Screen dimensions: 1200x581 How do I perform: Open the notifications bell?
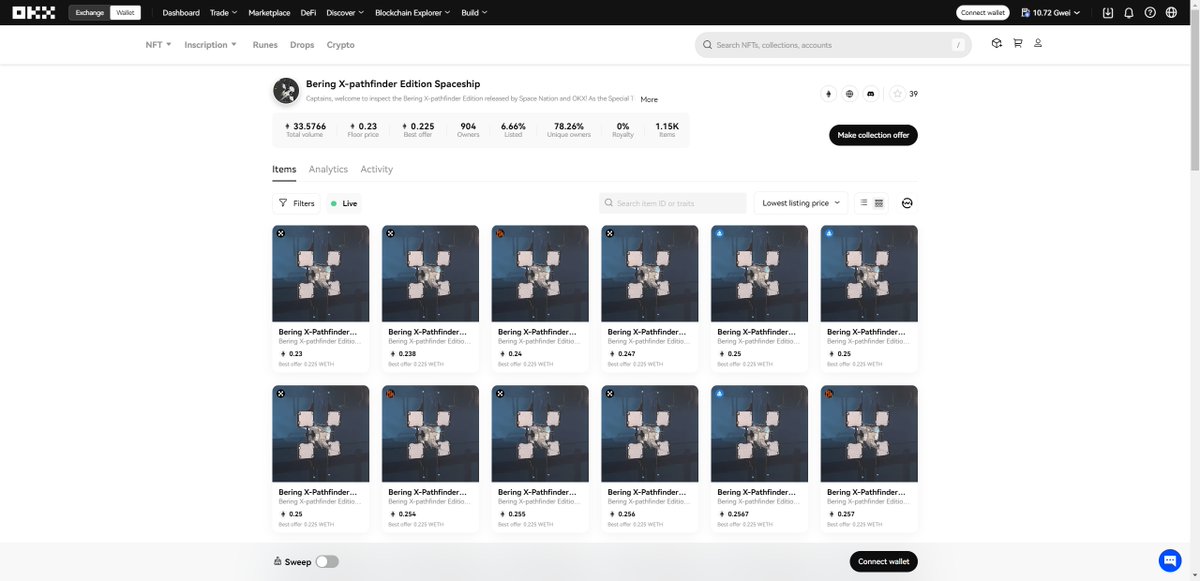pos(1129,13)
